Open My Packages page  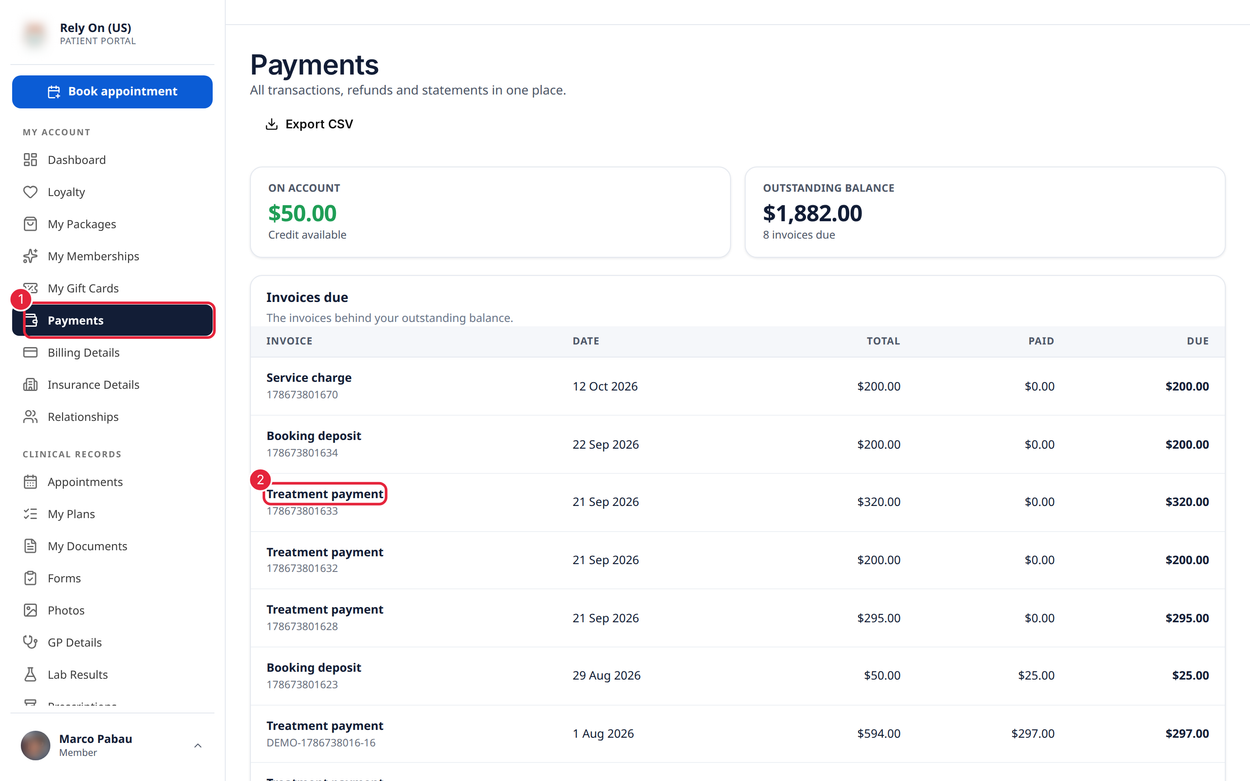tap(112, 224)
